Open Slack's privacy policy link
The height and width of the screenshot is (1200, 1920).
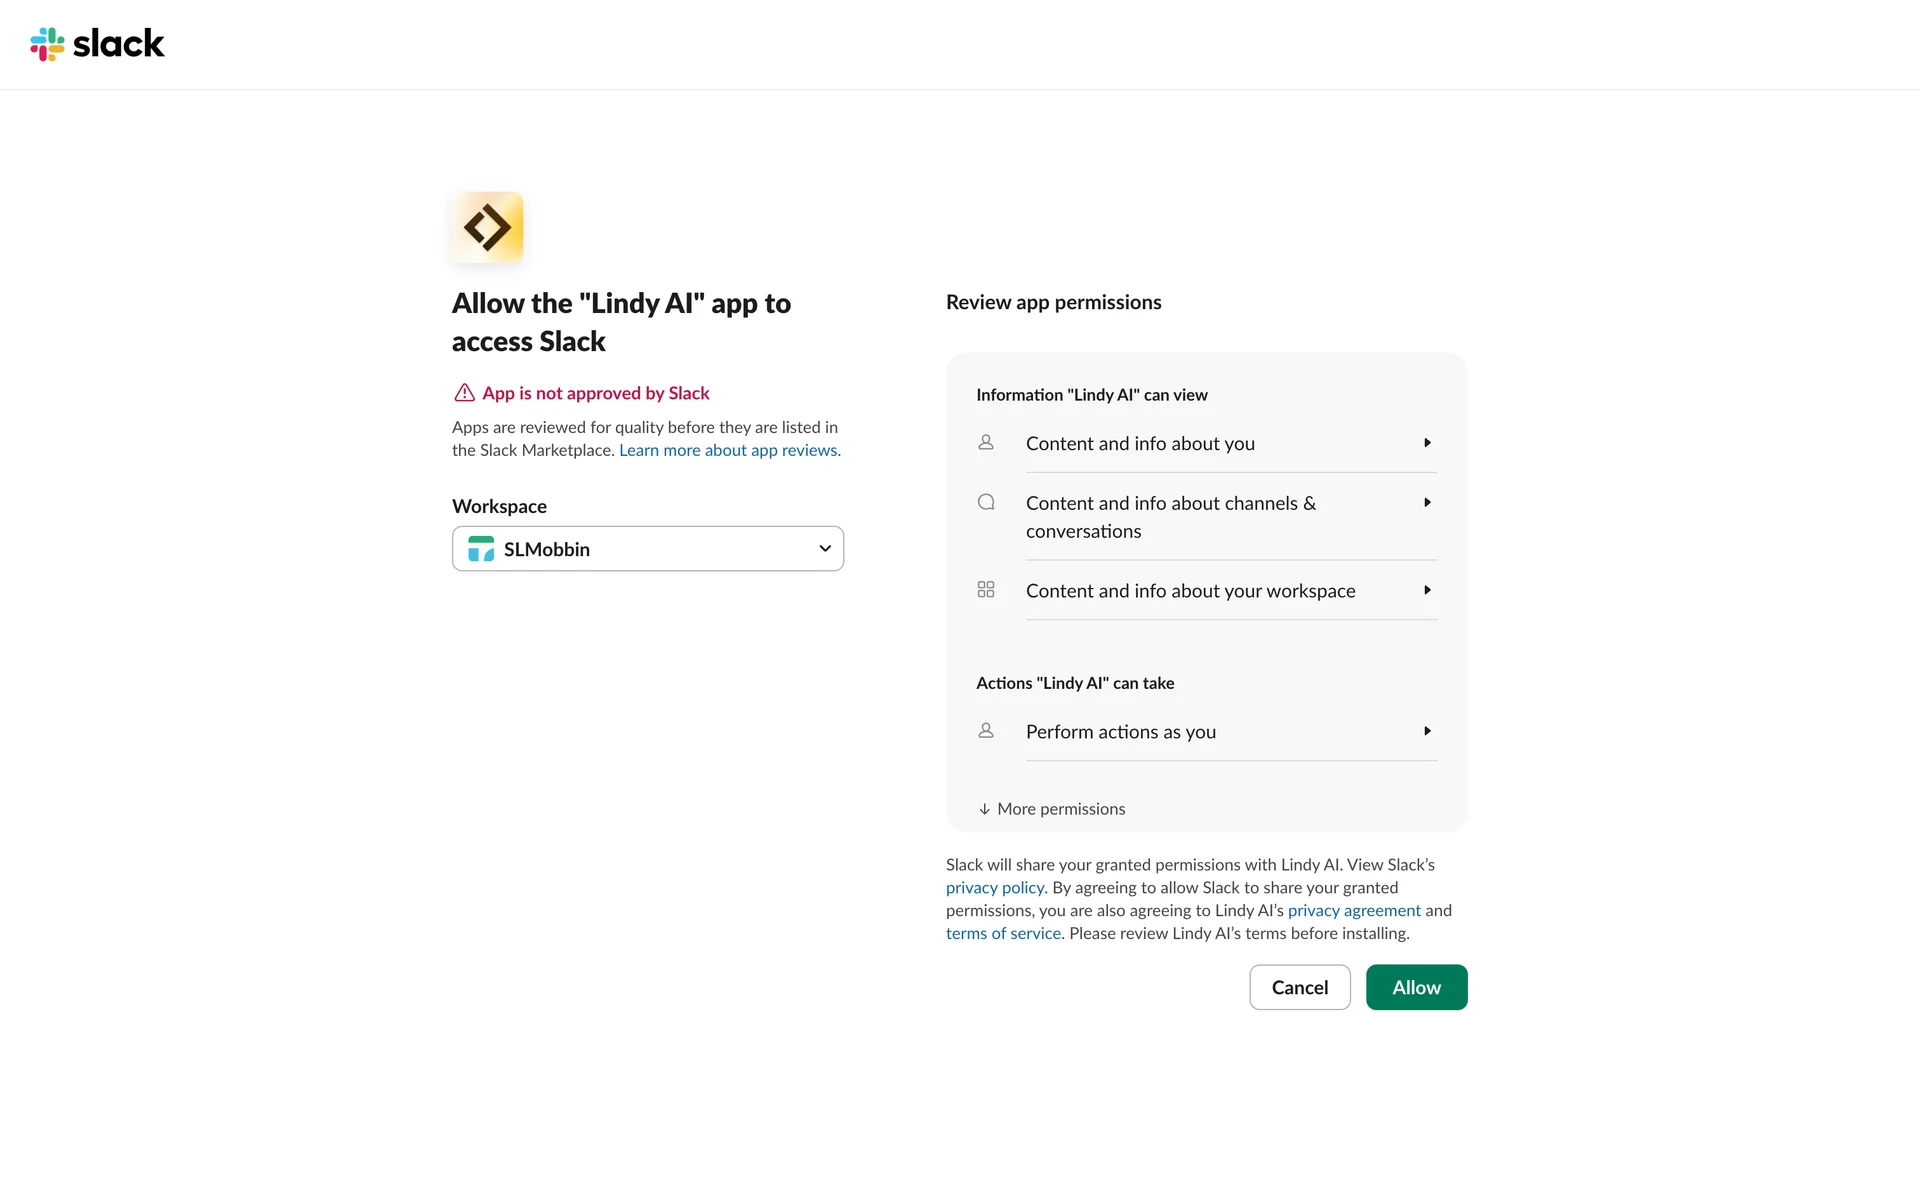994,888
